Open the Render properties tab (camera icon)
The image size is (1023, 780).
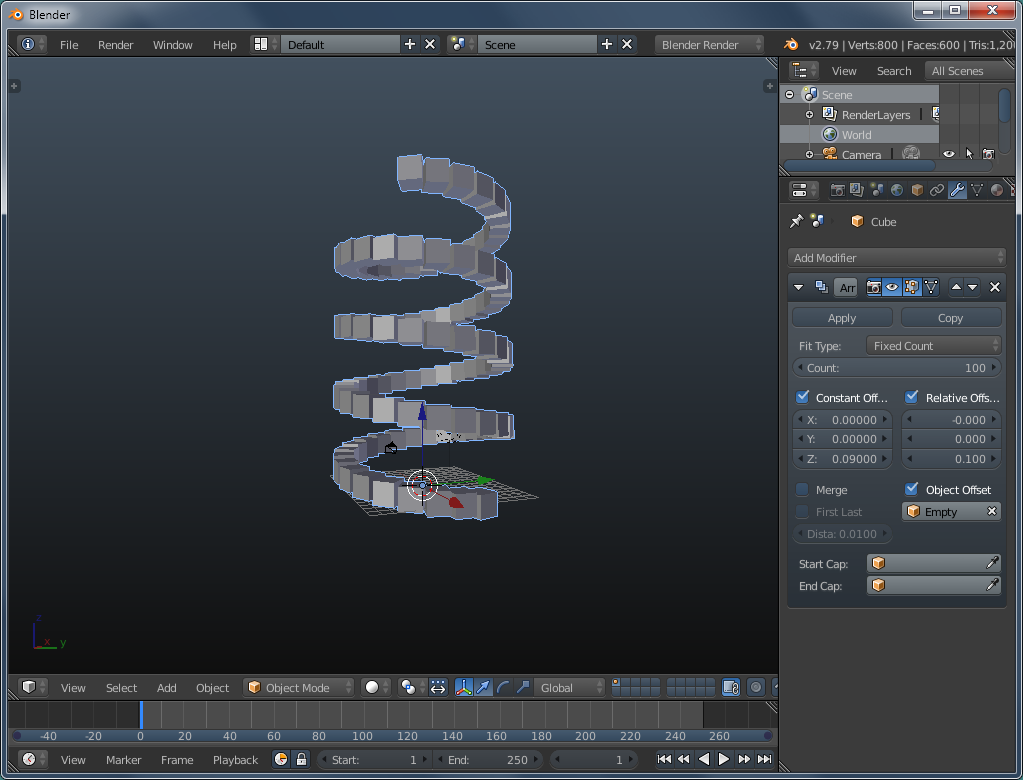[838, 190]
